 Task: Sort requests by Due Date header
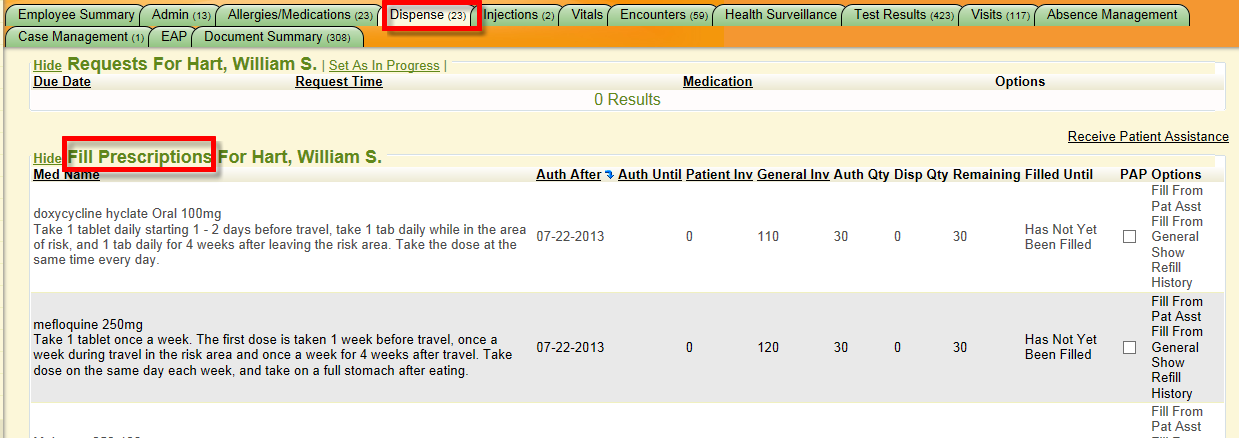pos(62,82)
